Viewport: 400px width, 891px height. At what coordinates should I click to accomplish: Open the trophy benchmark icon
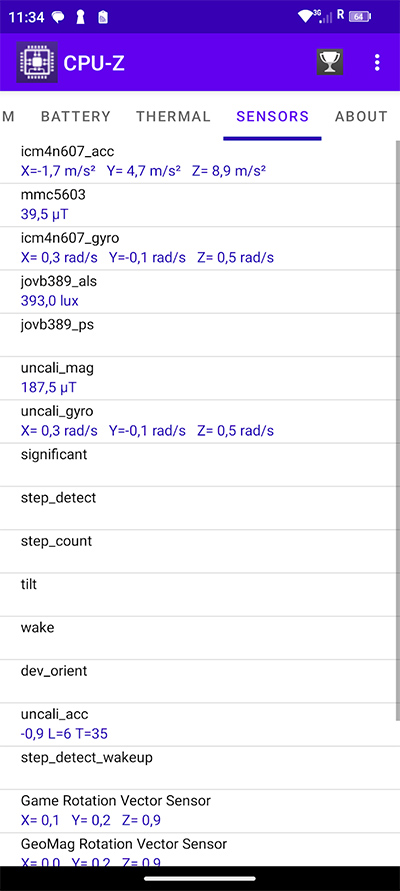point(330,63)
